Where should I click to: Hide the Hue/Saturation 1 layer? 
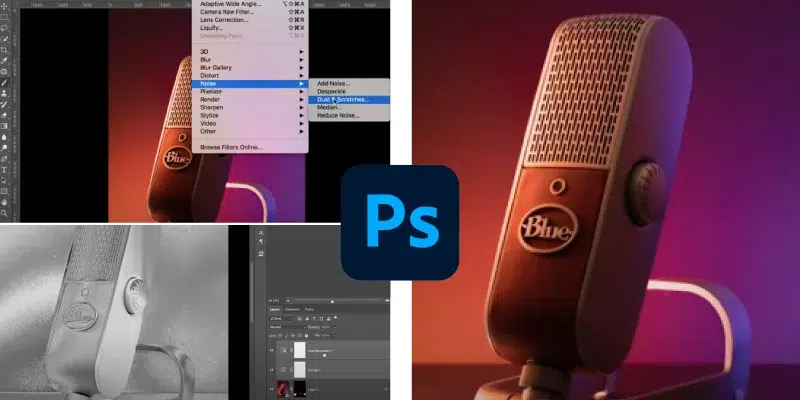pos(271,351)
